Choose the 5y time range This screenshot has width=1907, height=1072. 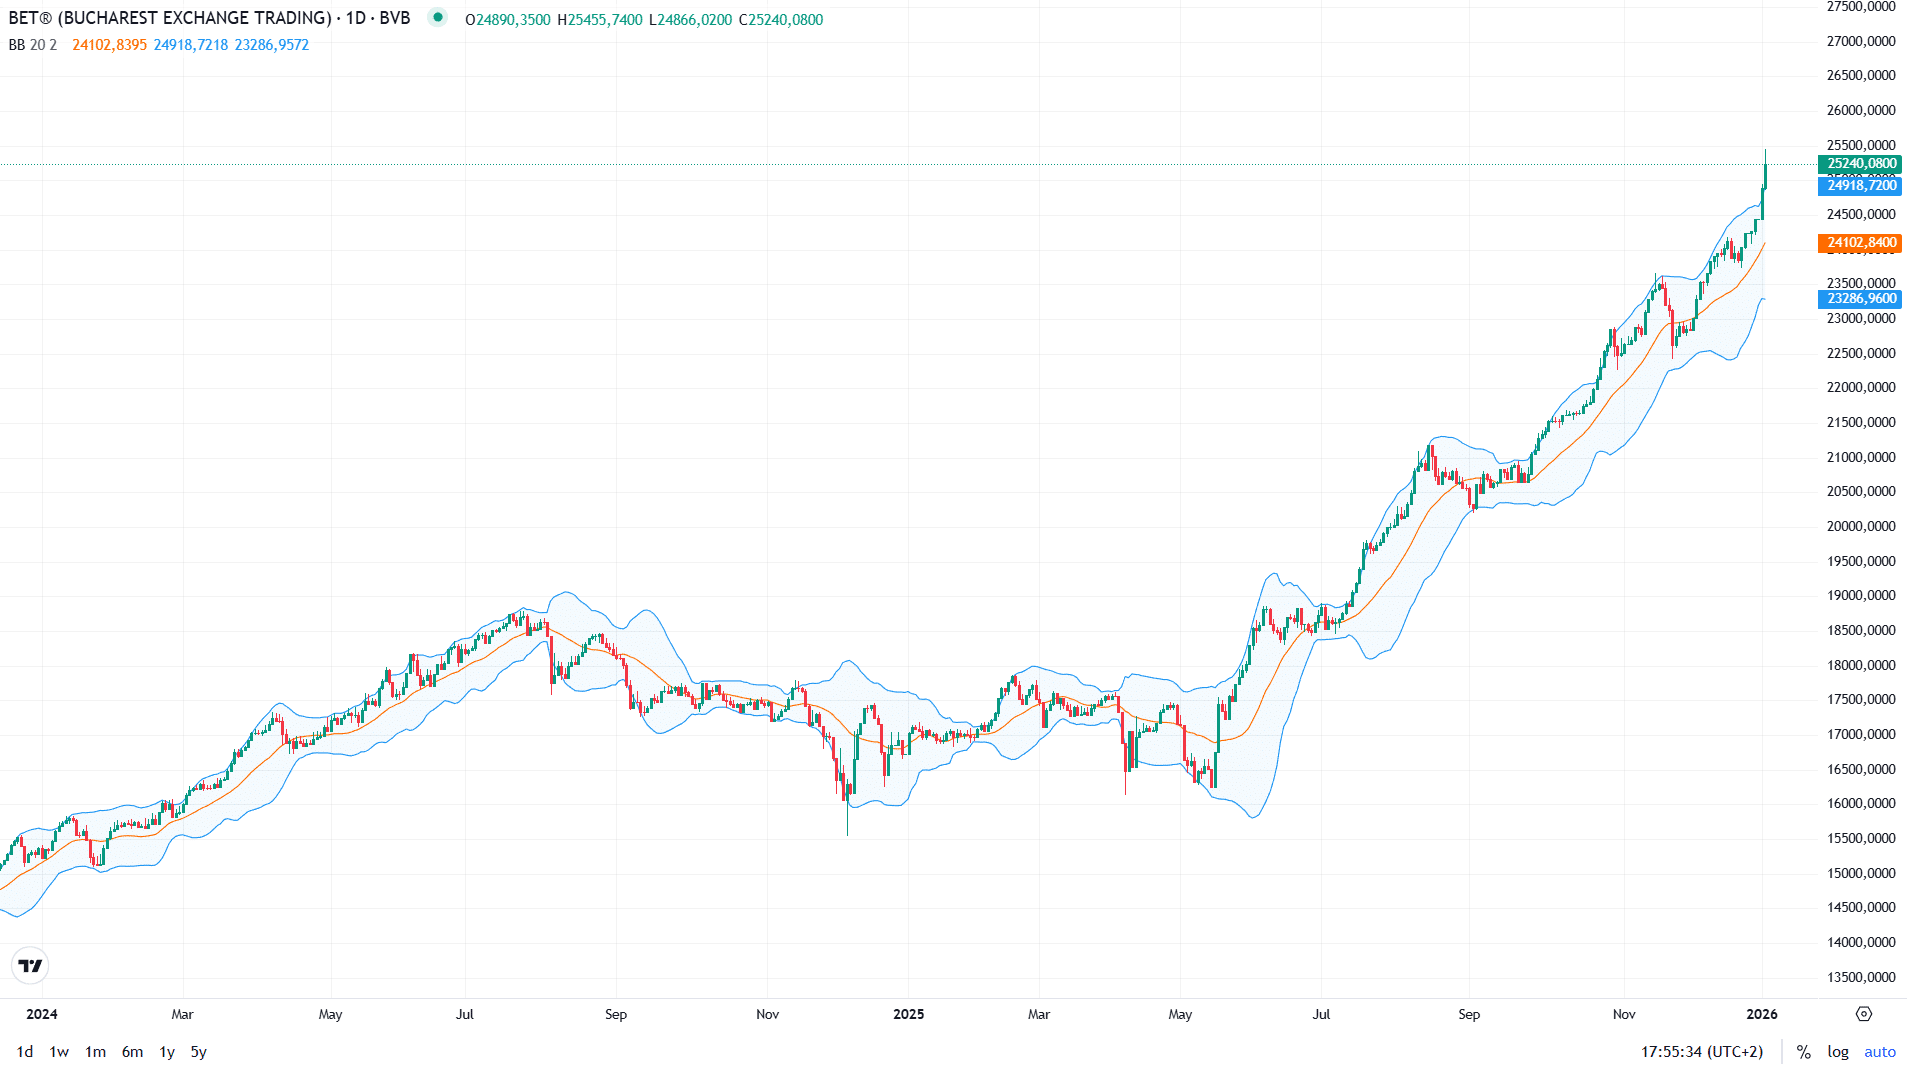pos(199,1052)
